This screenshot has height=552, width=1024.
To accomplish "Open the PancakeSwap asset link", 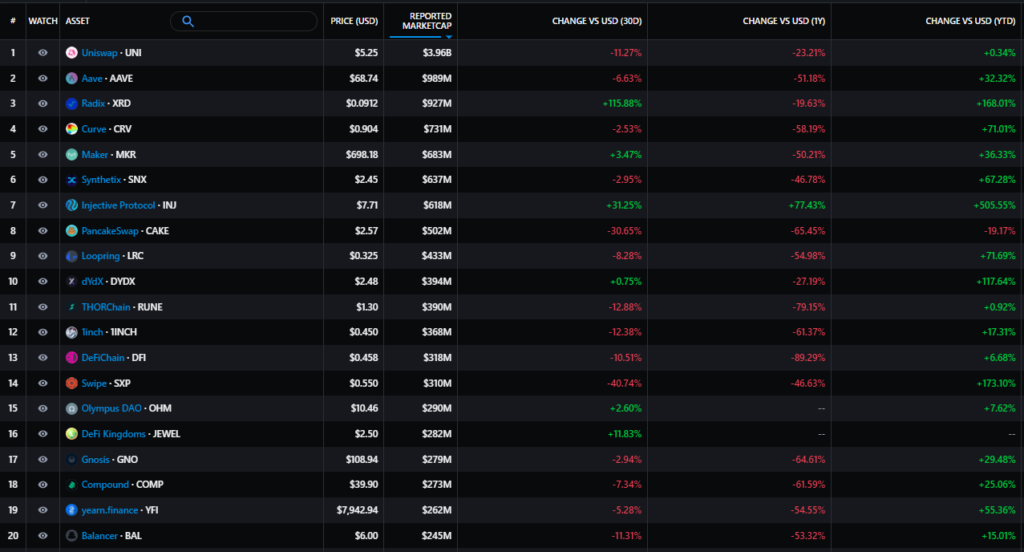I will (110, 231).
